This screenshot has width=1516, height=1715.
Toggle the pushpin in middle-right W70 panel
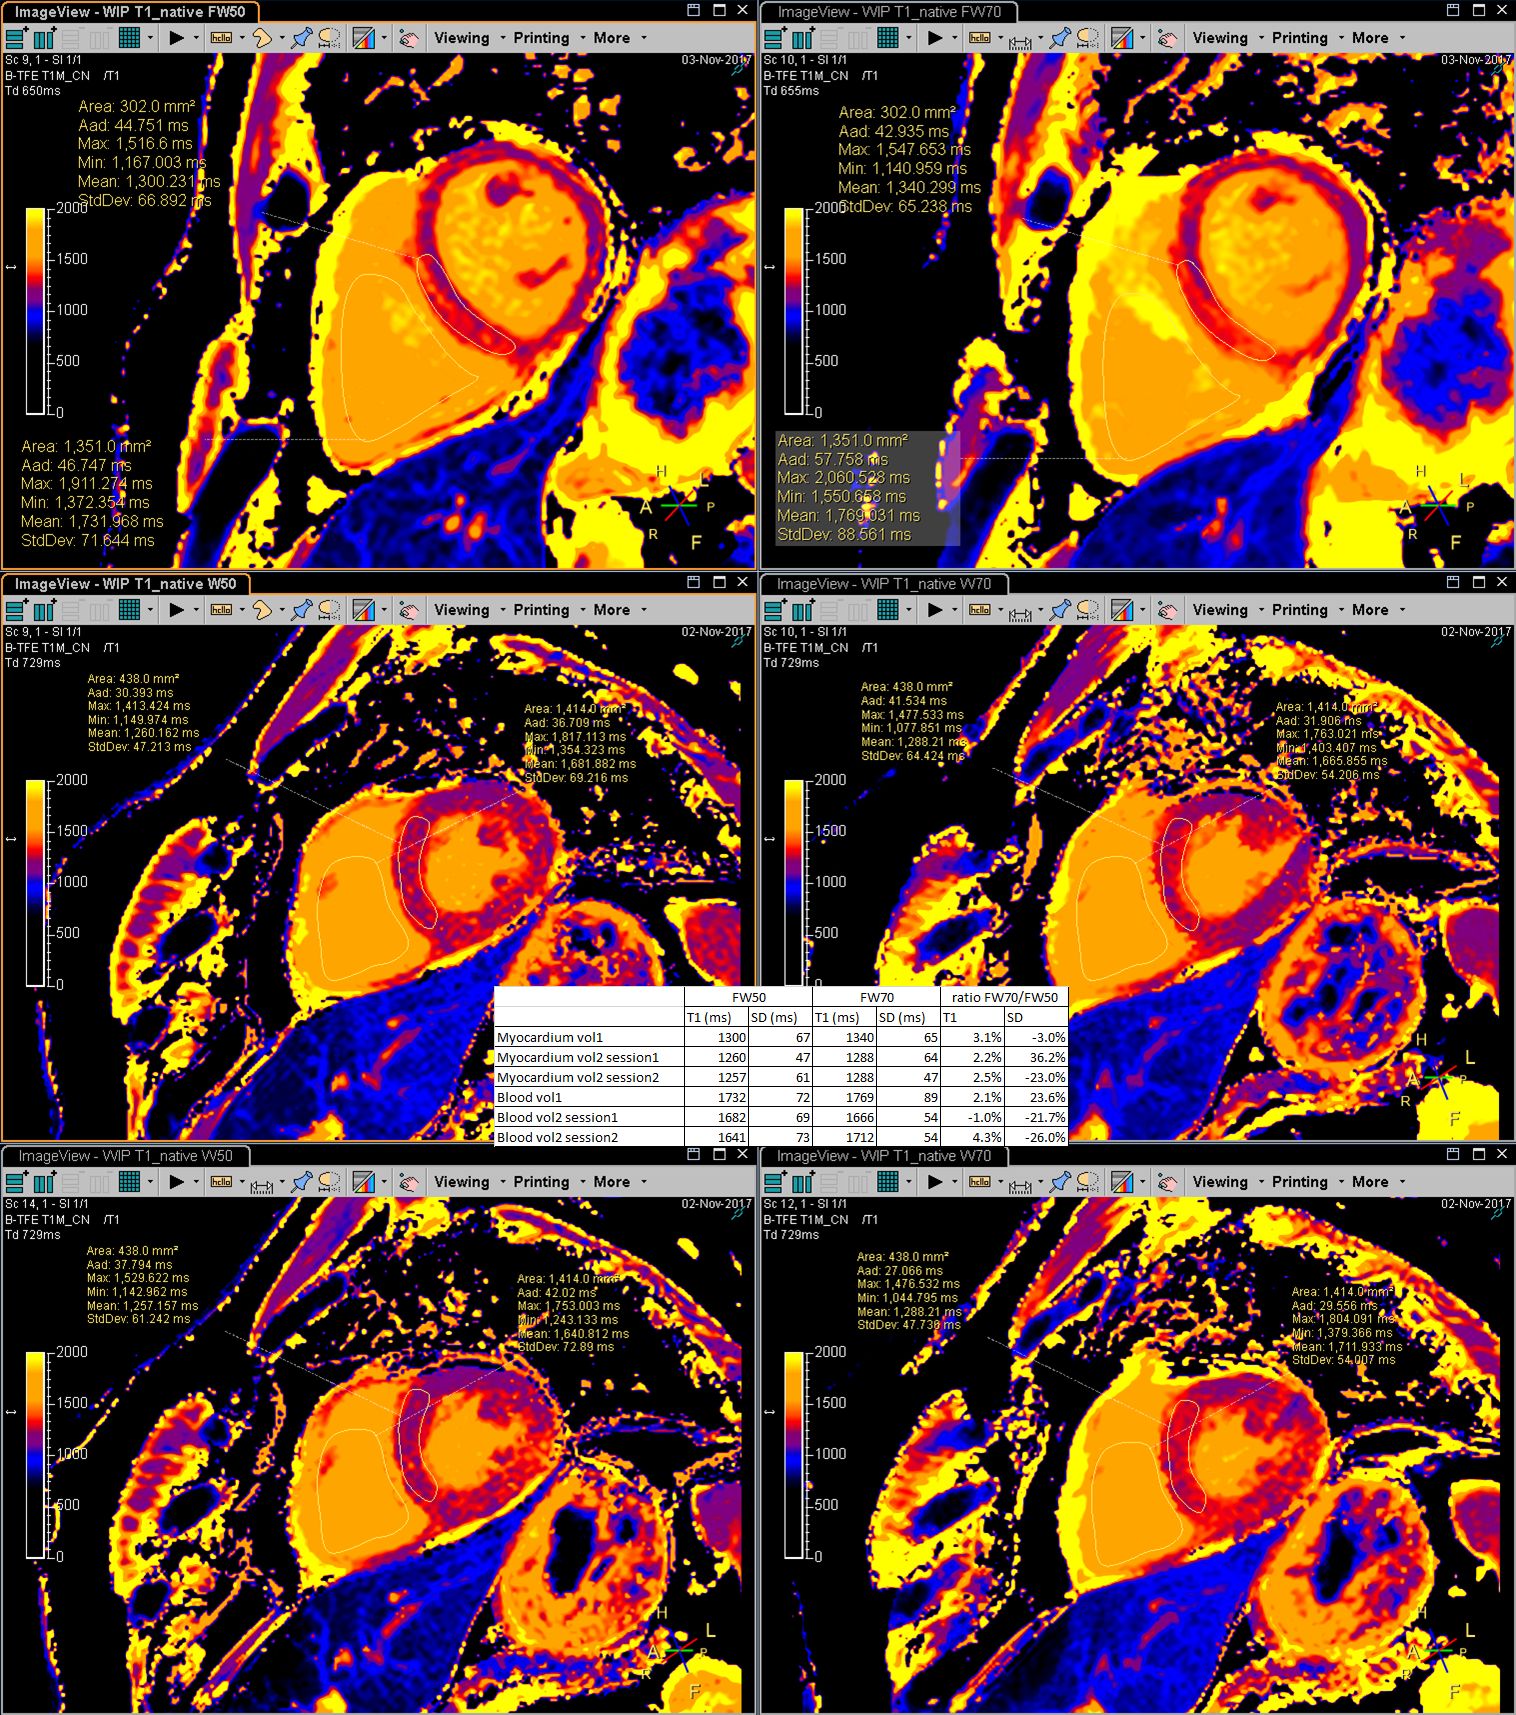tap(1060, 610)
